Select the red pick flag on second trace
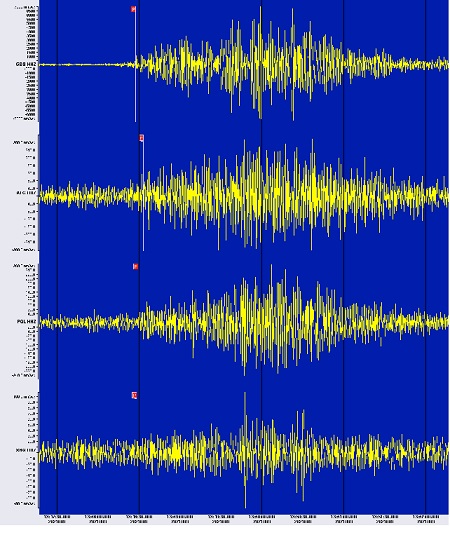The image size is (450, 535). point(142,138)
